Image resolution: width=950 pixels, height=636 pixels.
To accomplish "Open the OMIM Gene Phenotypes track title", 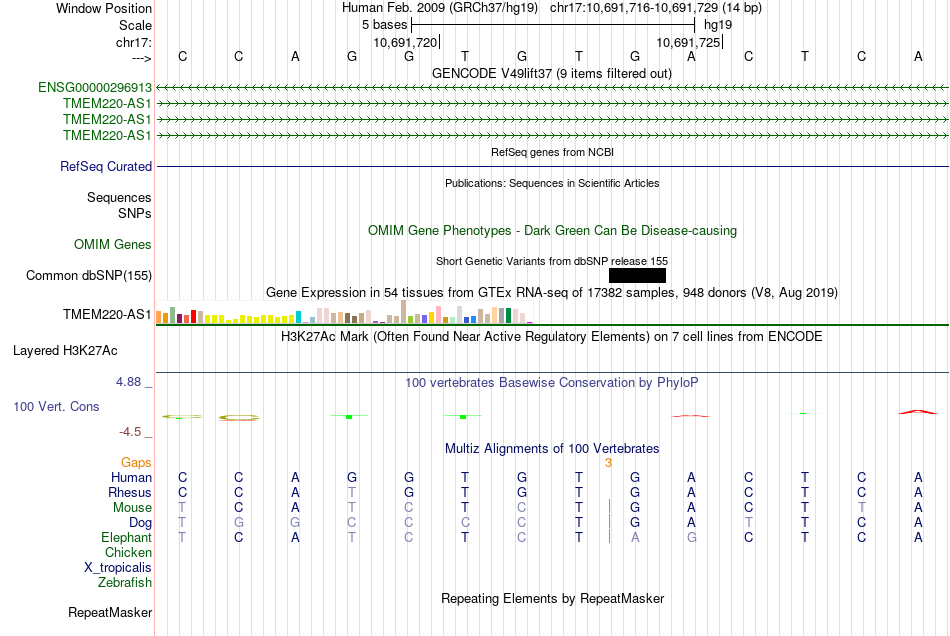I will (552, 231).
